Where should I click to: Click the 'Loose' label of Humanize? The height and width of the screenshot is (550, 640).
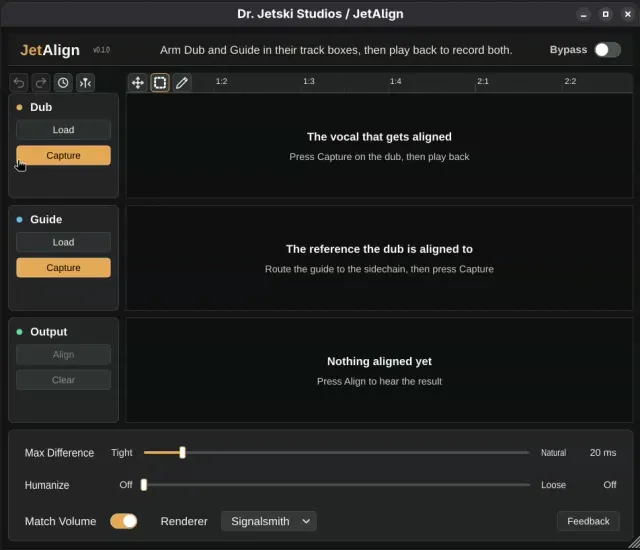pos(553,485)
